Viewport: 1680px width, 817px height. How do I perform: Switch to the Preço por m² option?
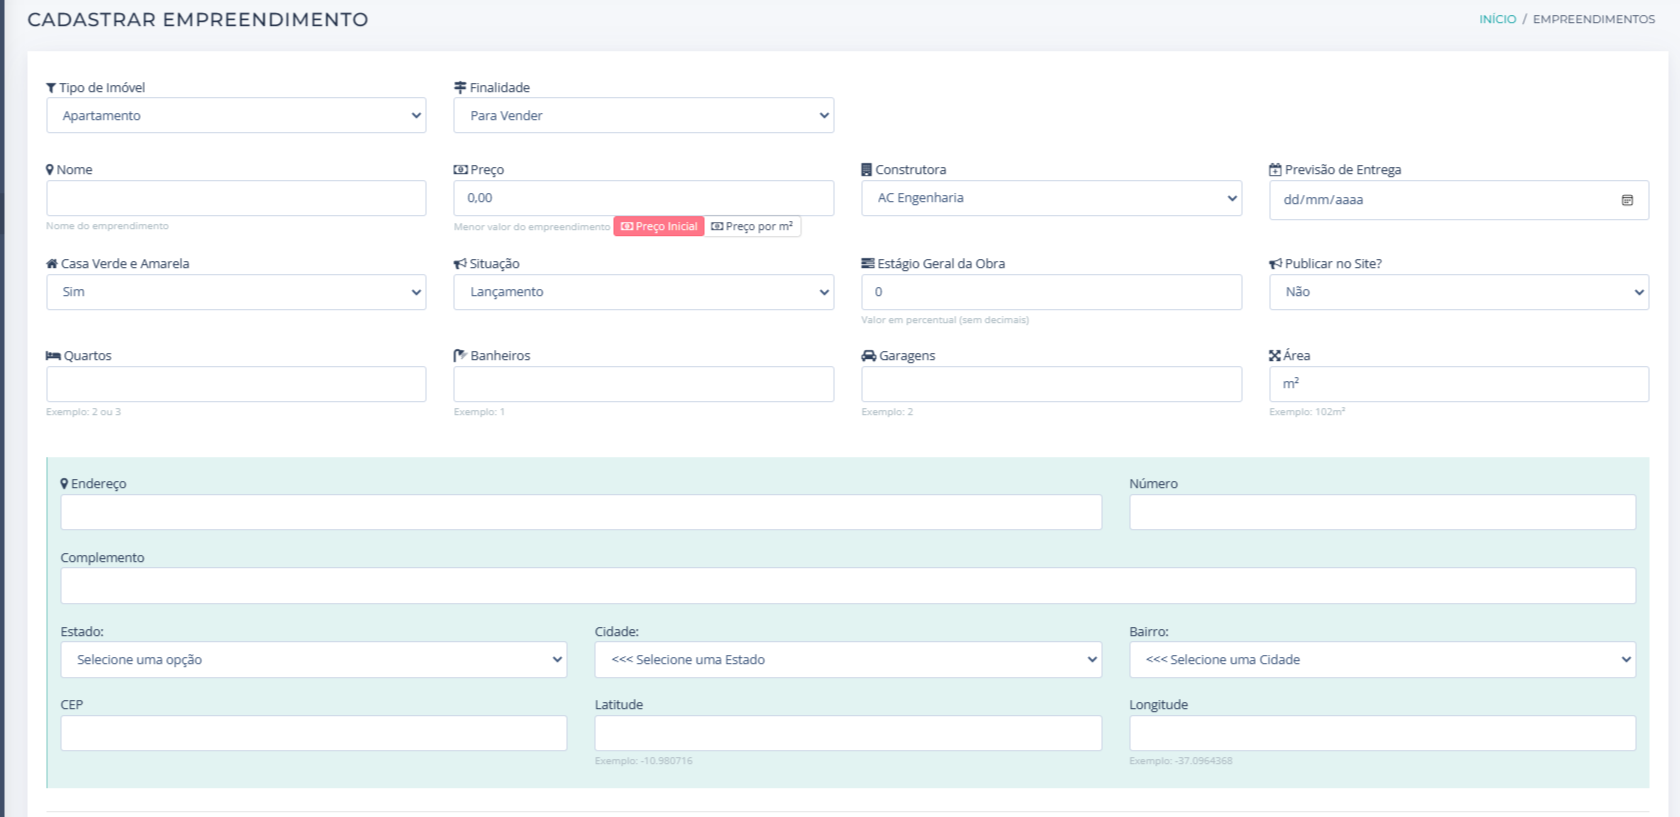pos(752,227)
